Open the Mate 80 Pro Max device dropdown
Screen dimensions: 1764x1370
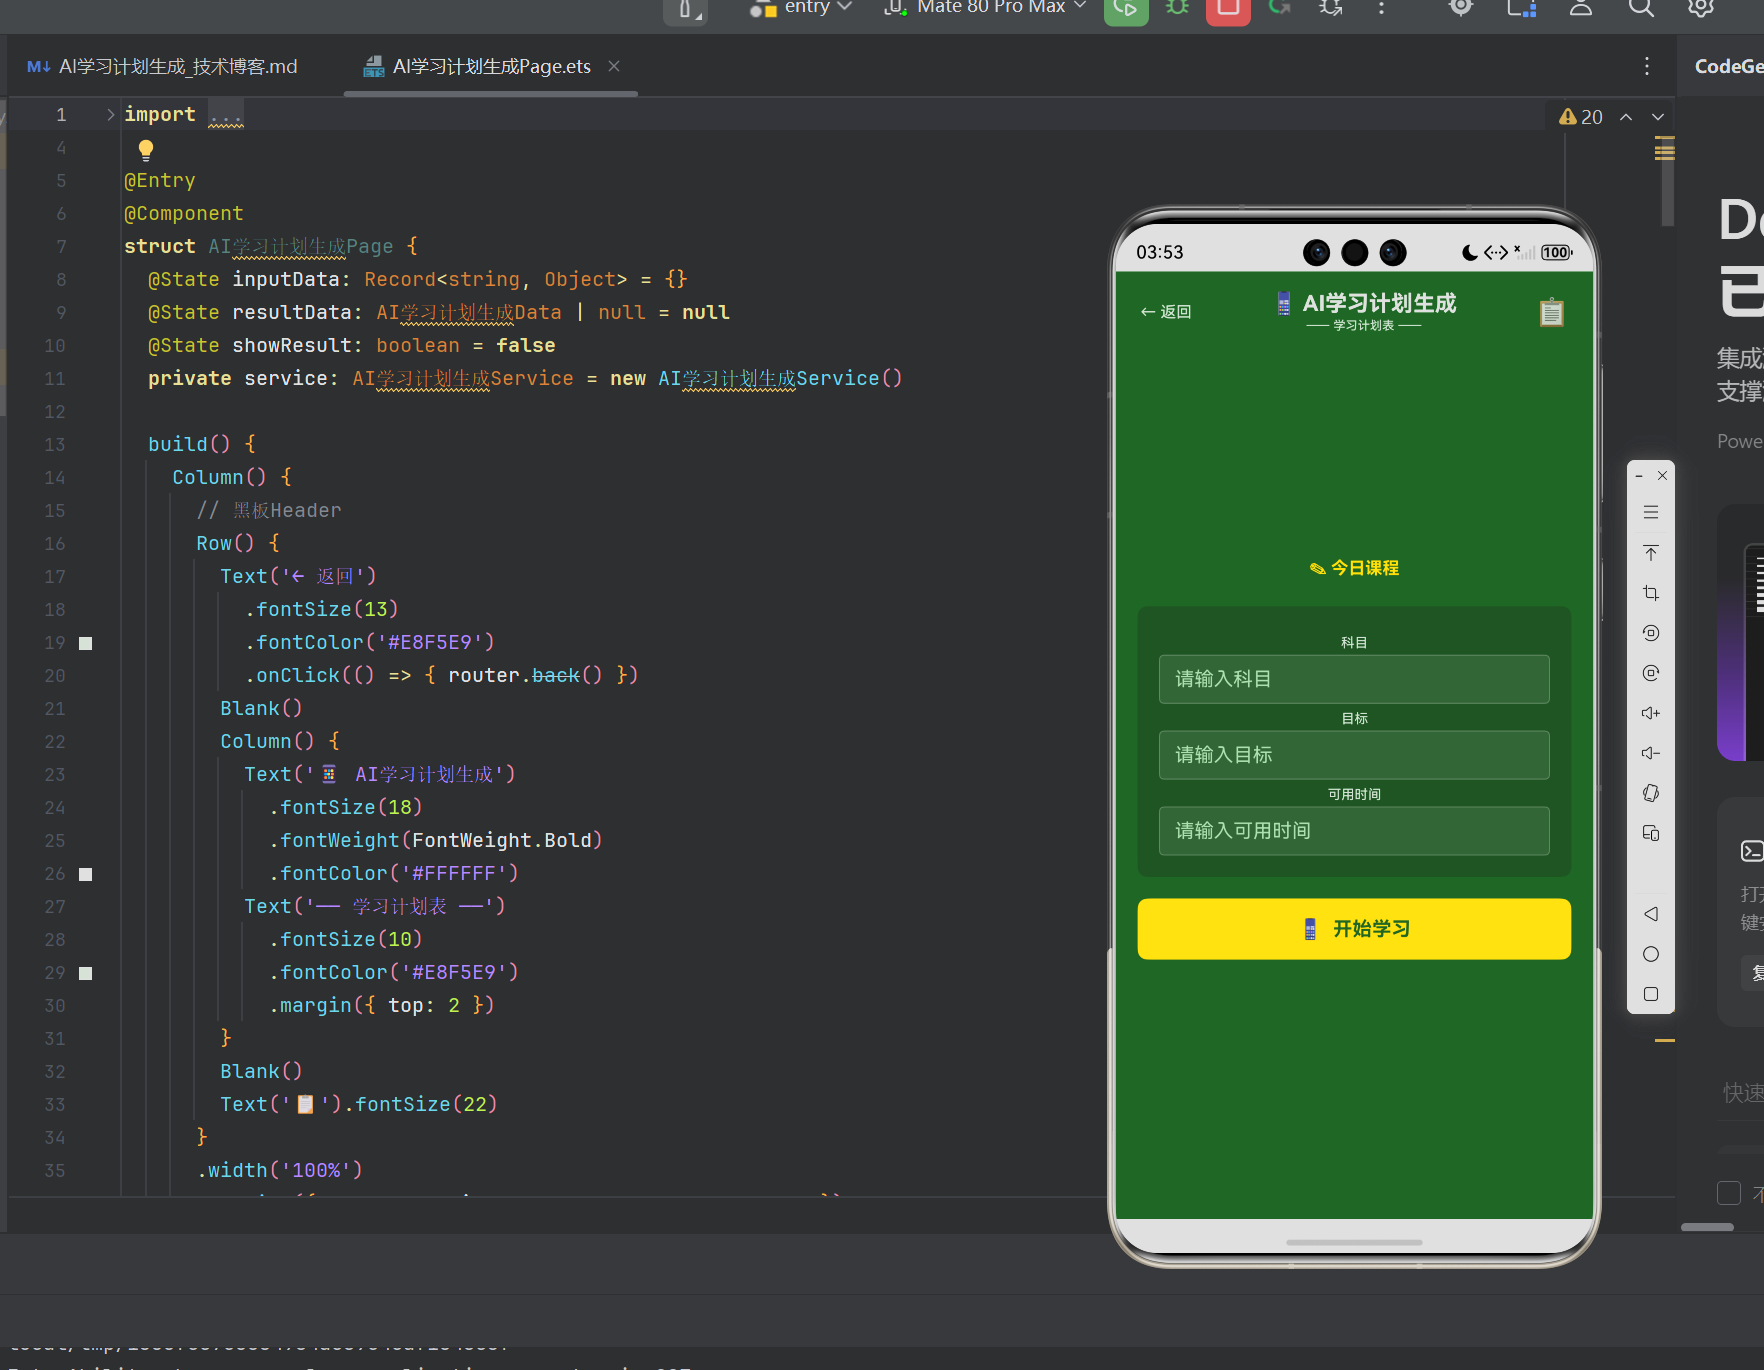pos(985,8)
